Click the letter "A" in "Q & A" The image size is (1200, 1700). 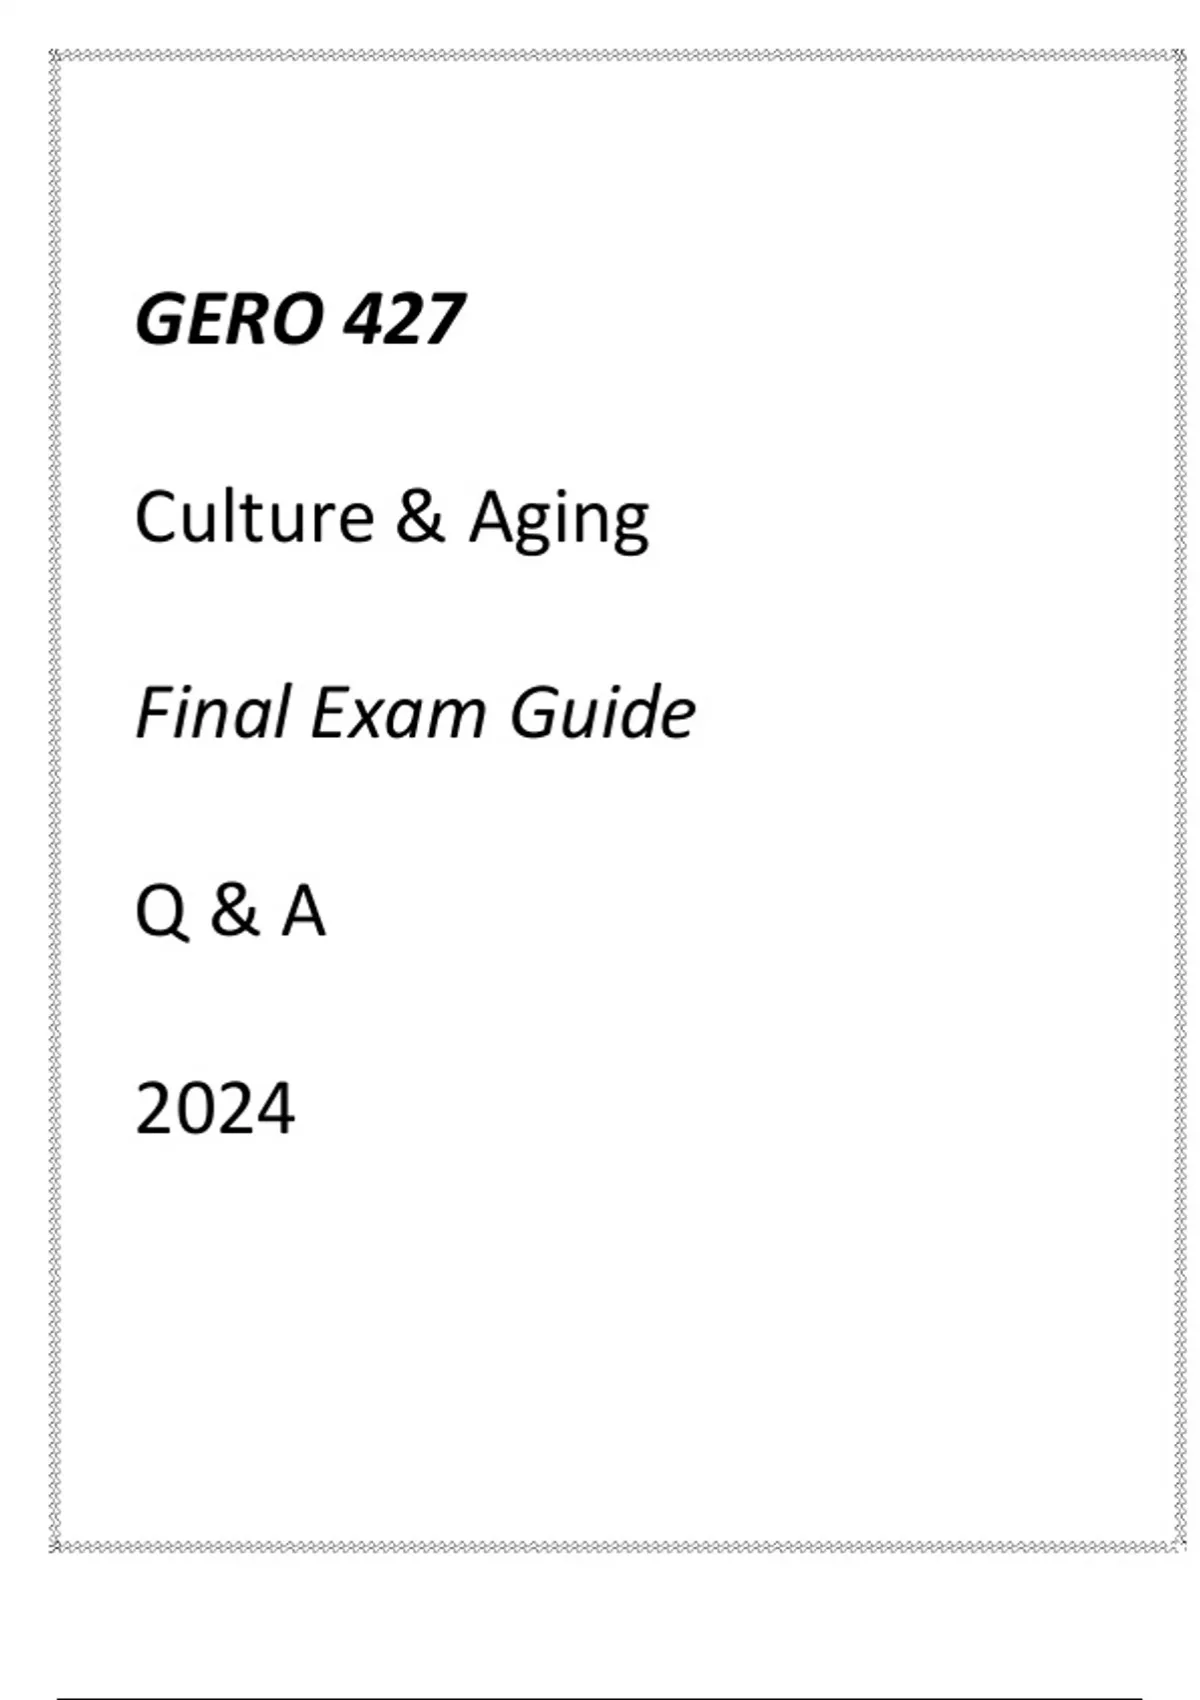[x=303, y=911]
